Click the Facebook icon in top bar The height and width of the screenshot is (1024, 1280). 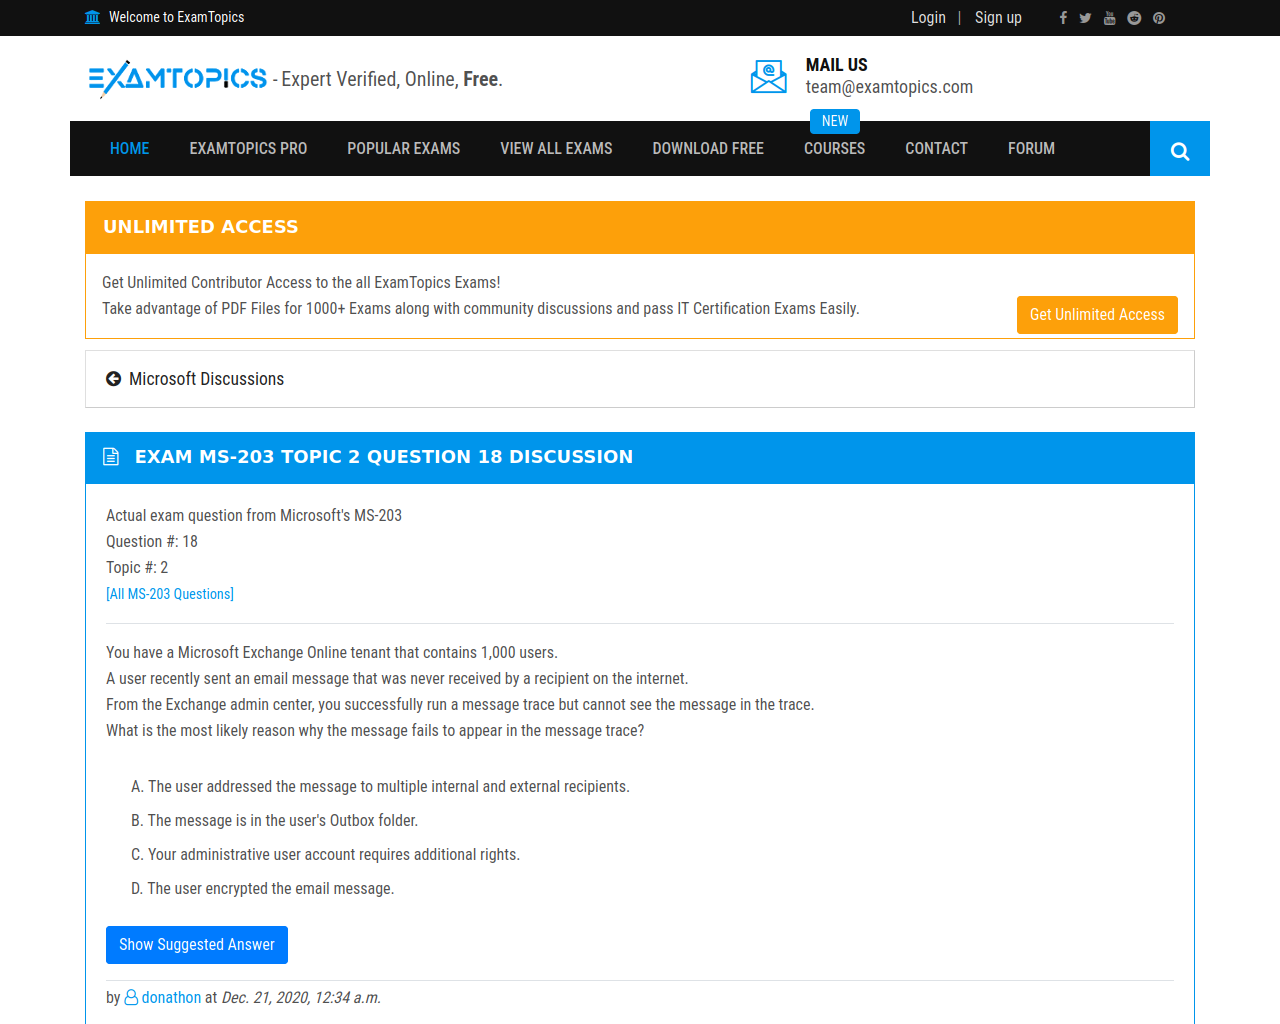[x=1063, y=18]
